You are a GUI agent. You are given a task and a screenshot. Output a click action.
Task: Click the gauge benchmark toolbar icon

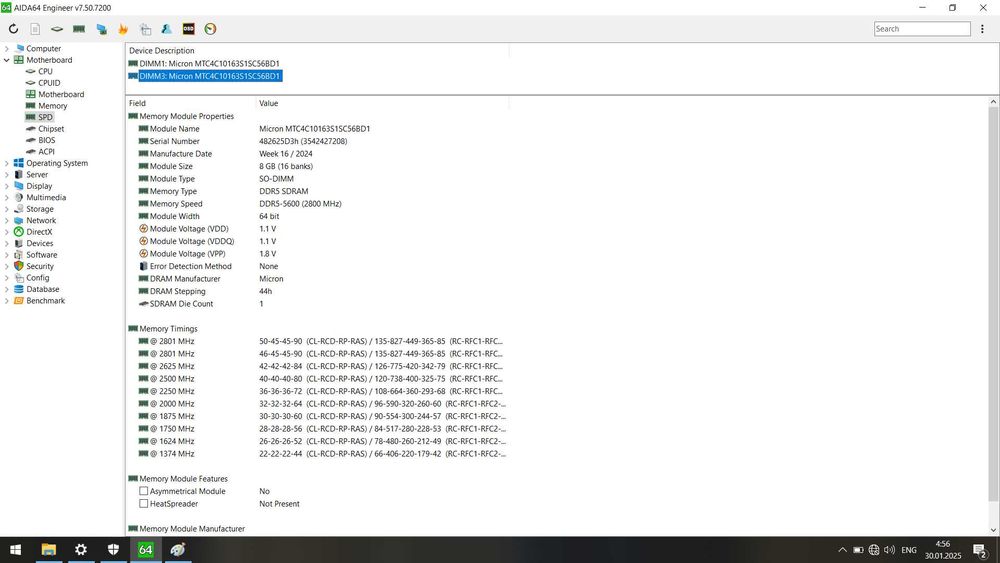210,29
